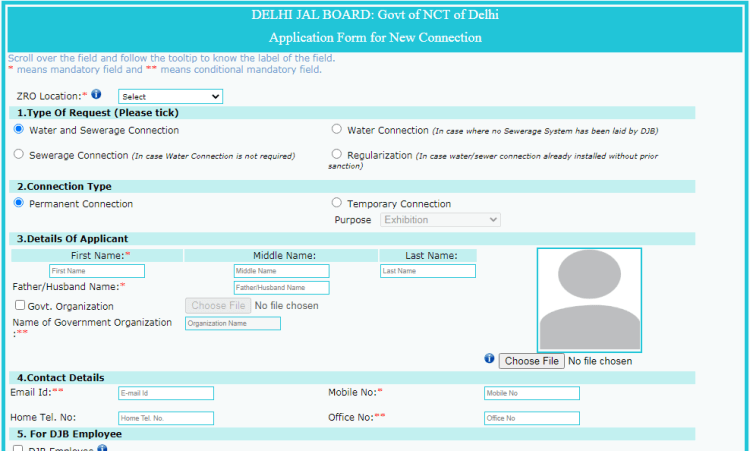Viewport: 750px width, 451px height.
Task: Click 'Application Form for New Connection' title
Action: tap(375, 37)
